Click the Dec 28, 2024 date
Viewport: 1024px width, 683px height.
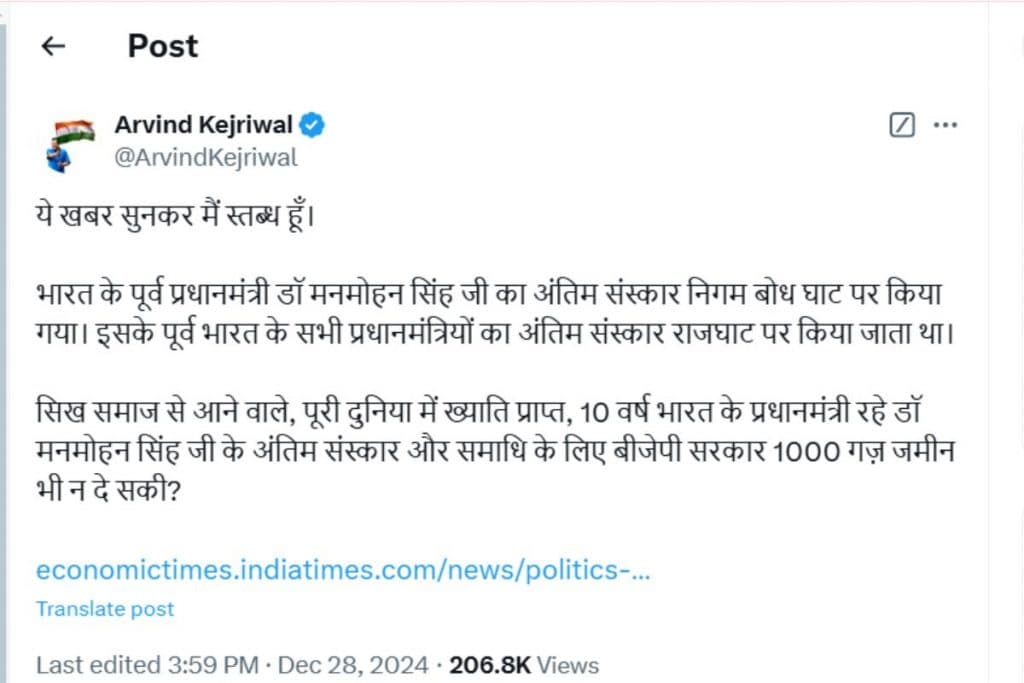(x=351, y=664)
